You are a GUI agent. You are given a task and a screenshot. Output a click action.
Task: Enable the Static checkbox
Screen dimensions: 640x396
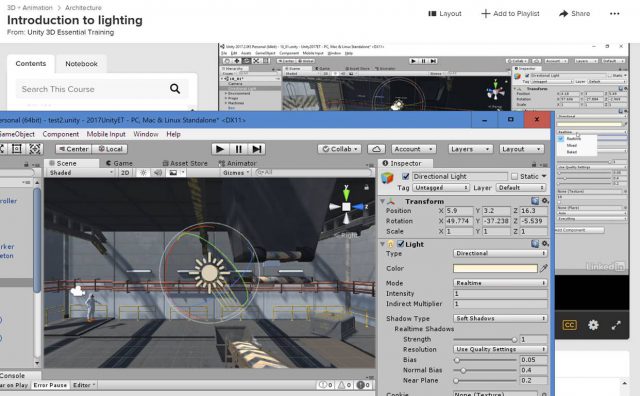(x=515, y=176)
